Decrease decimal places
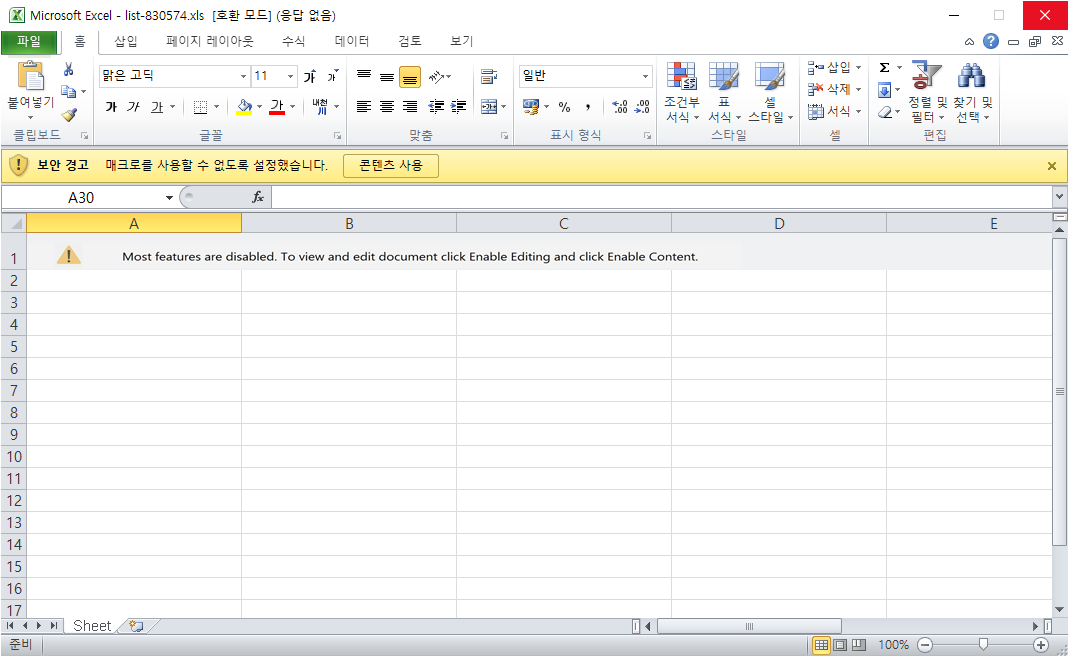 pyautogui.click(x=642, y=107)
